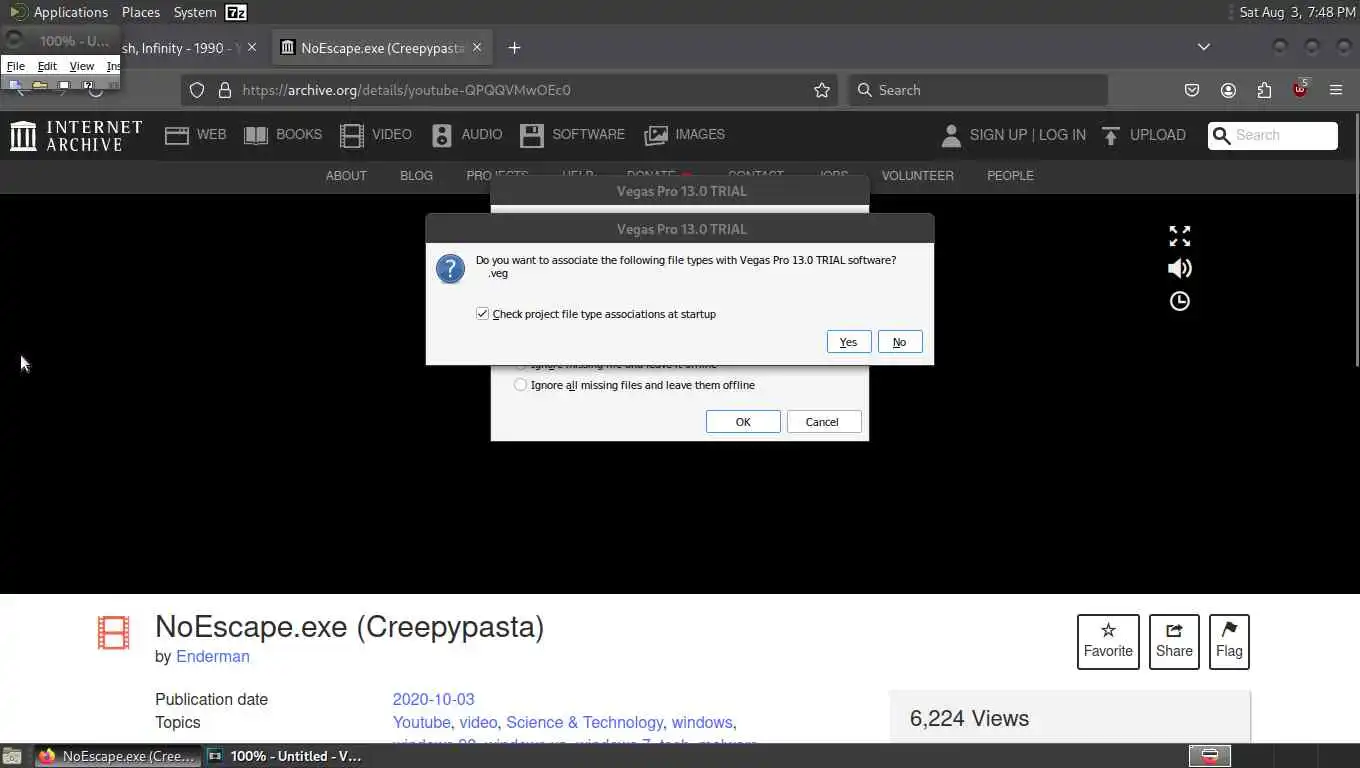Expand the list-all-tabs chevron in Firefox

pyautogui.click(x=1204, y=47)
